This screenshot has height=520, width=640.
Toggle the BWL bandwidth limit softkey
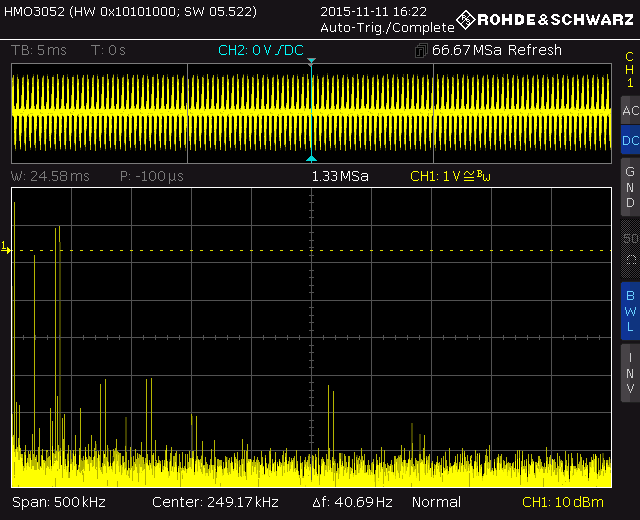click(629, 310)
